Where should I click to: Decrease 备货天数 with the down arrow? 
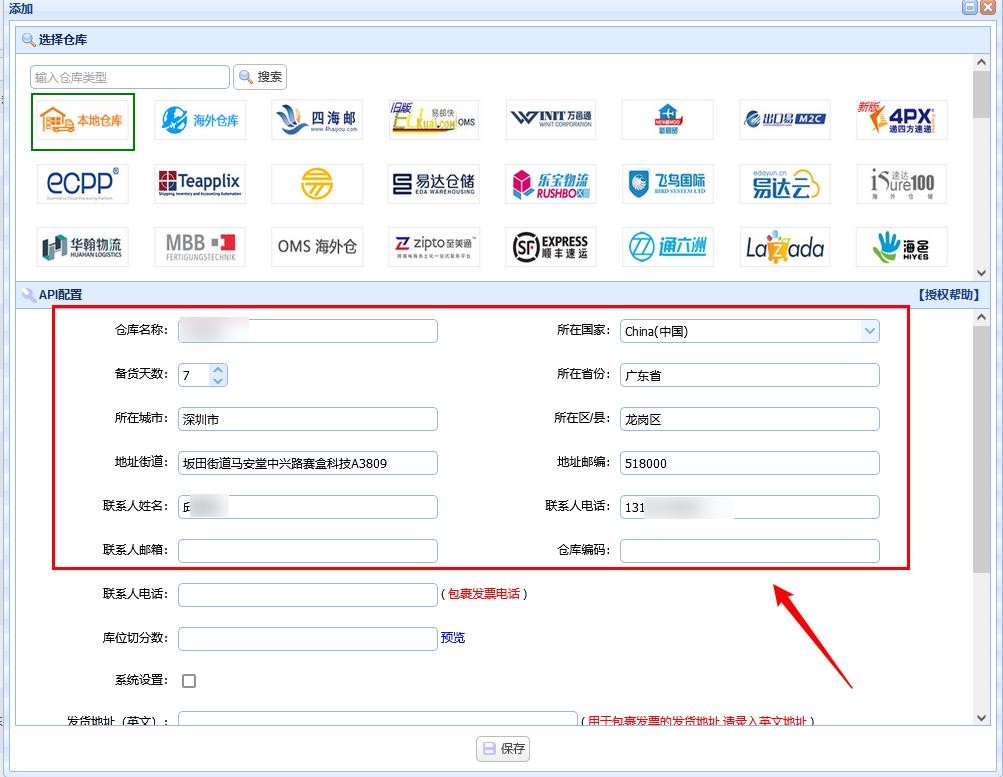coord(218,381)
